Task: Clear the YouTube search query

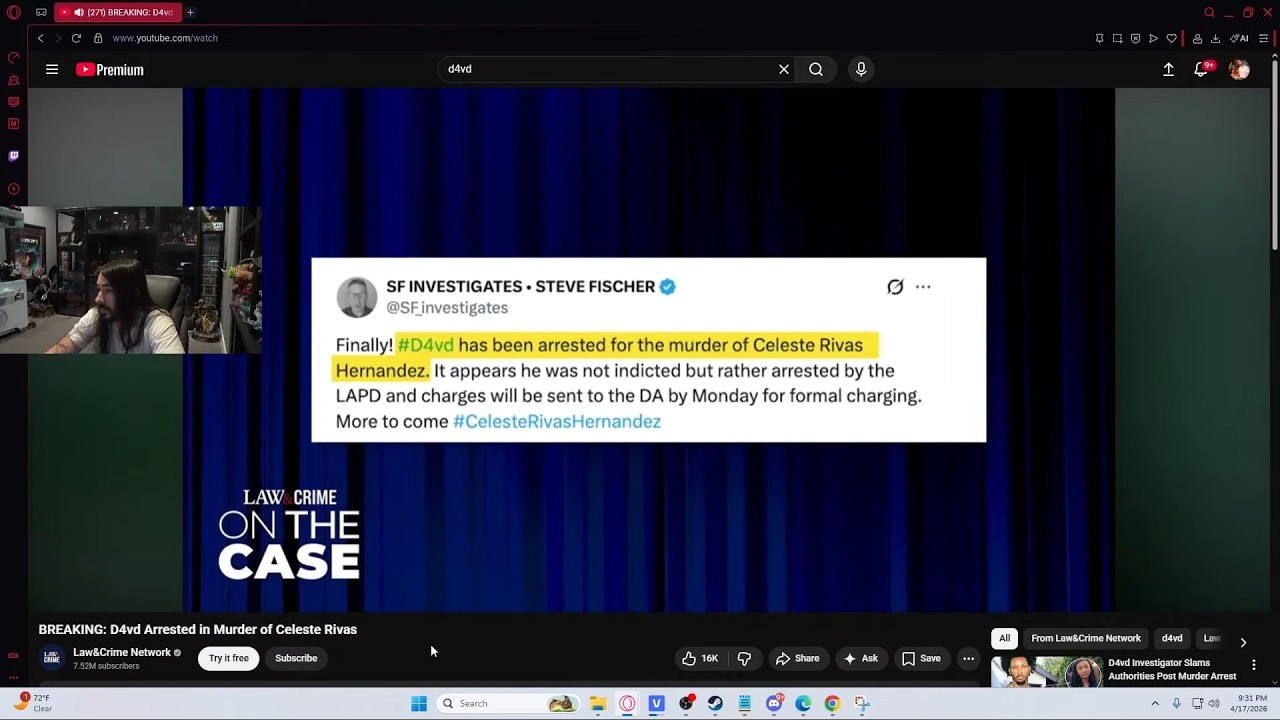Action: [x=784, y=69]
